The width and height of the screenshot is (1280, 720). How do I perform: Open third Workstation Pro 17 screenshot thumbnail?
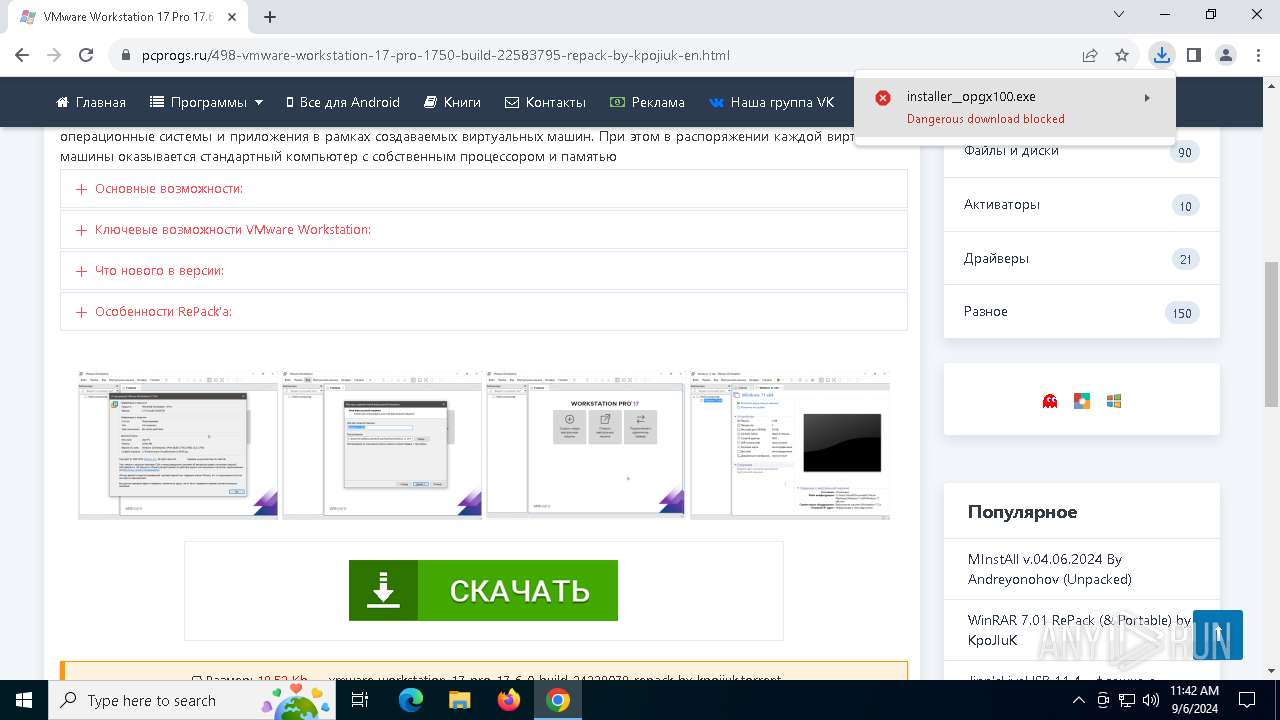(586, 444)
